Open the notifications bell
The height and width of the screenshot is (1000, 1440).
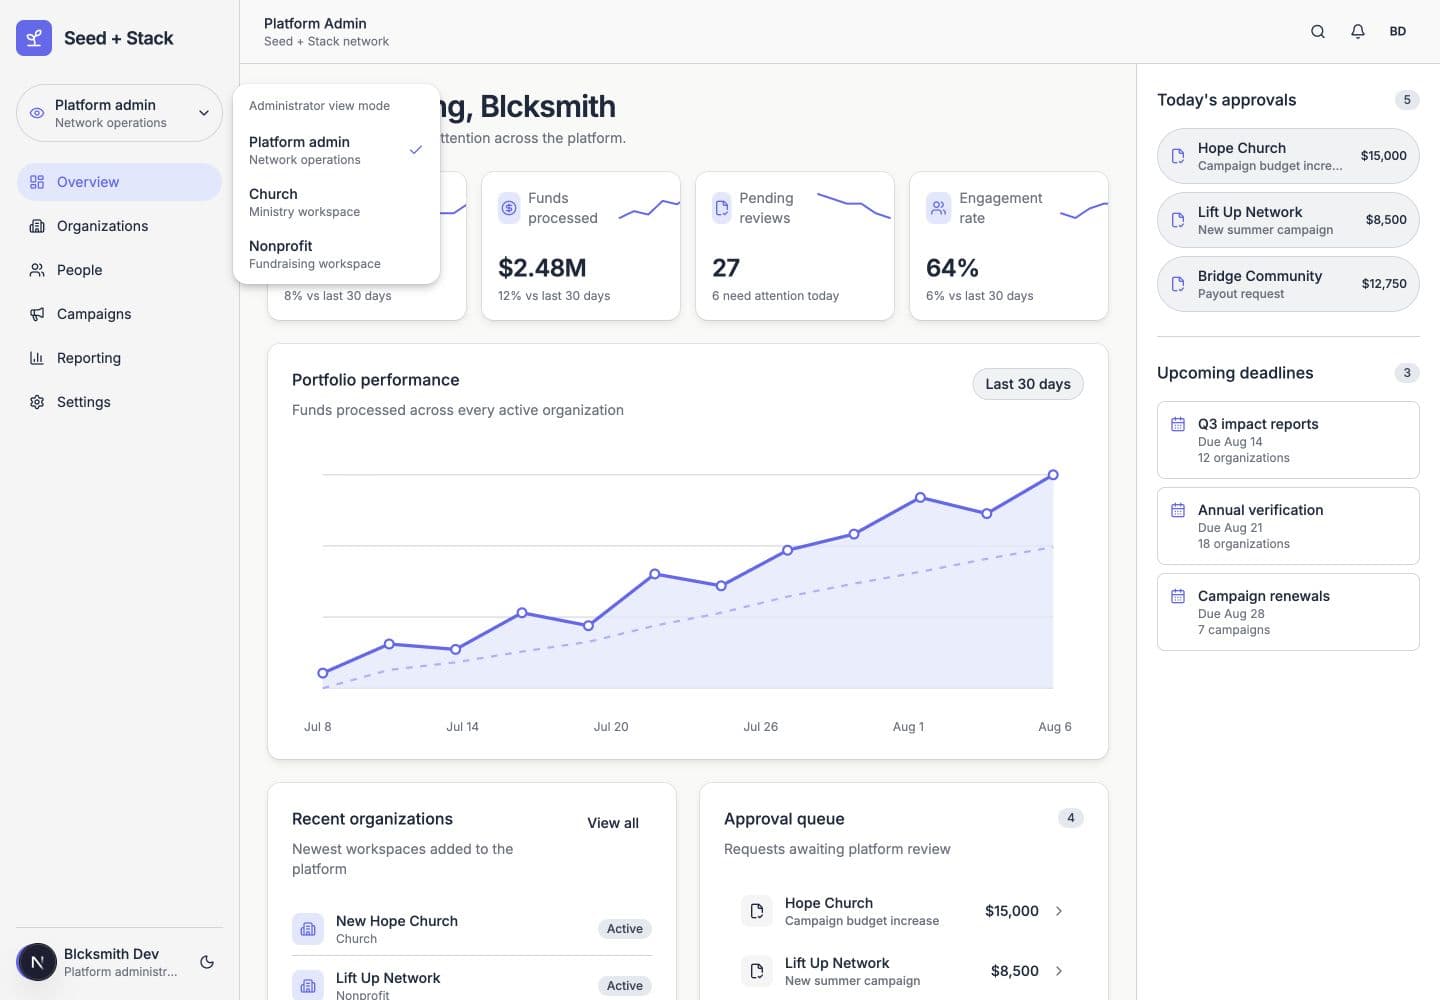[1358, 31]
